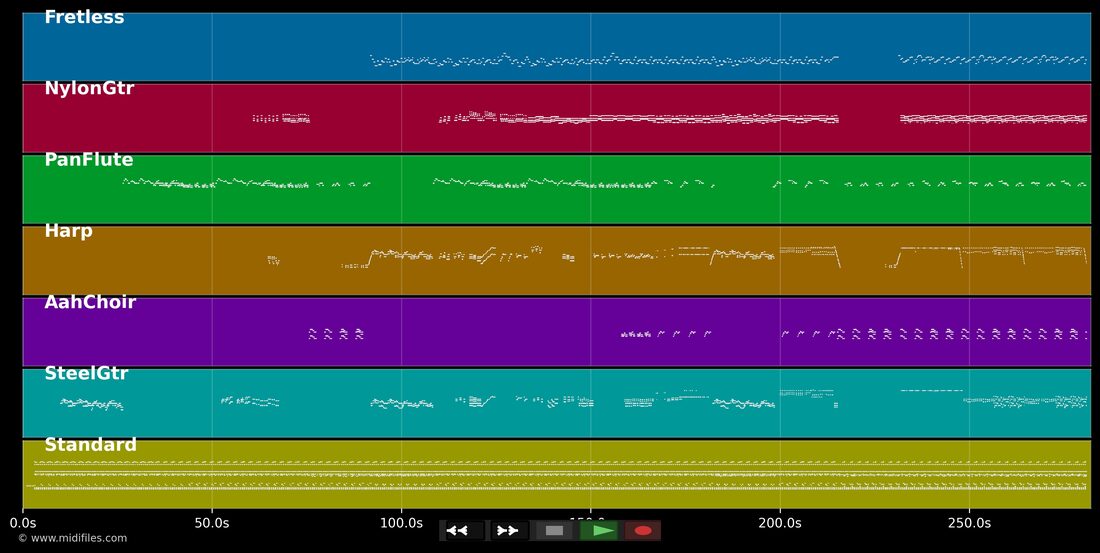Click the 100.0s time axis label
Image resolution: width=1100 pixels, height=553 pixels.
[x=401, y=524]
